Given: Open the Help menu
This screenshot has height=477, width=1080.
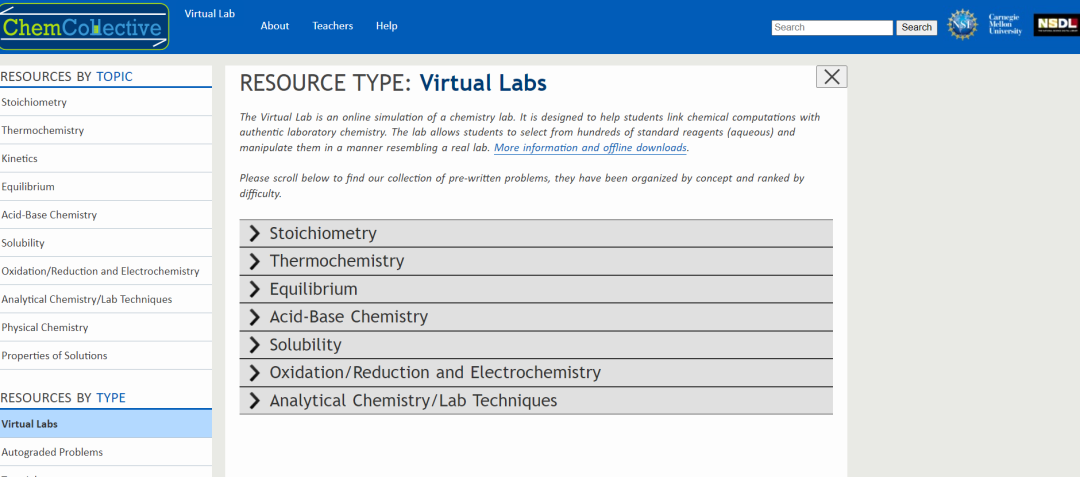Looking at the screenshot, I should (x=386, y=26).
